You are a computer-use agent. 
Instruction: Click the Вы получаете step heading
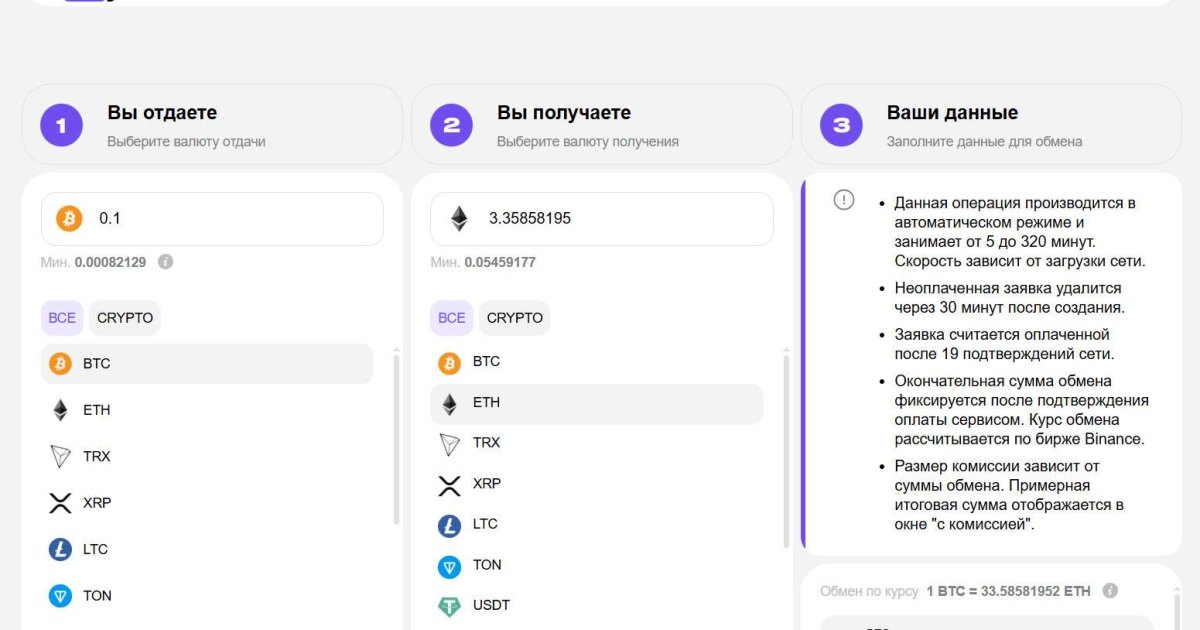click(564, 113)
